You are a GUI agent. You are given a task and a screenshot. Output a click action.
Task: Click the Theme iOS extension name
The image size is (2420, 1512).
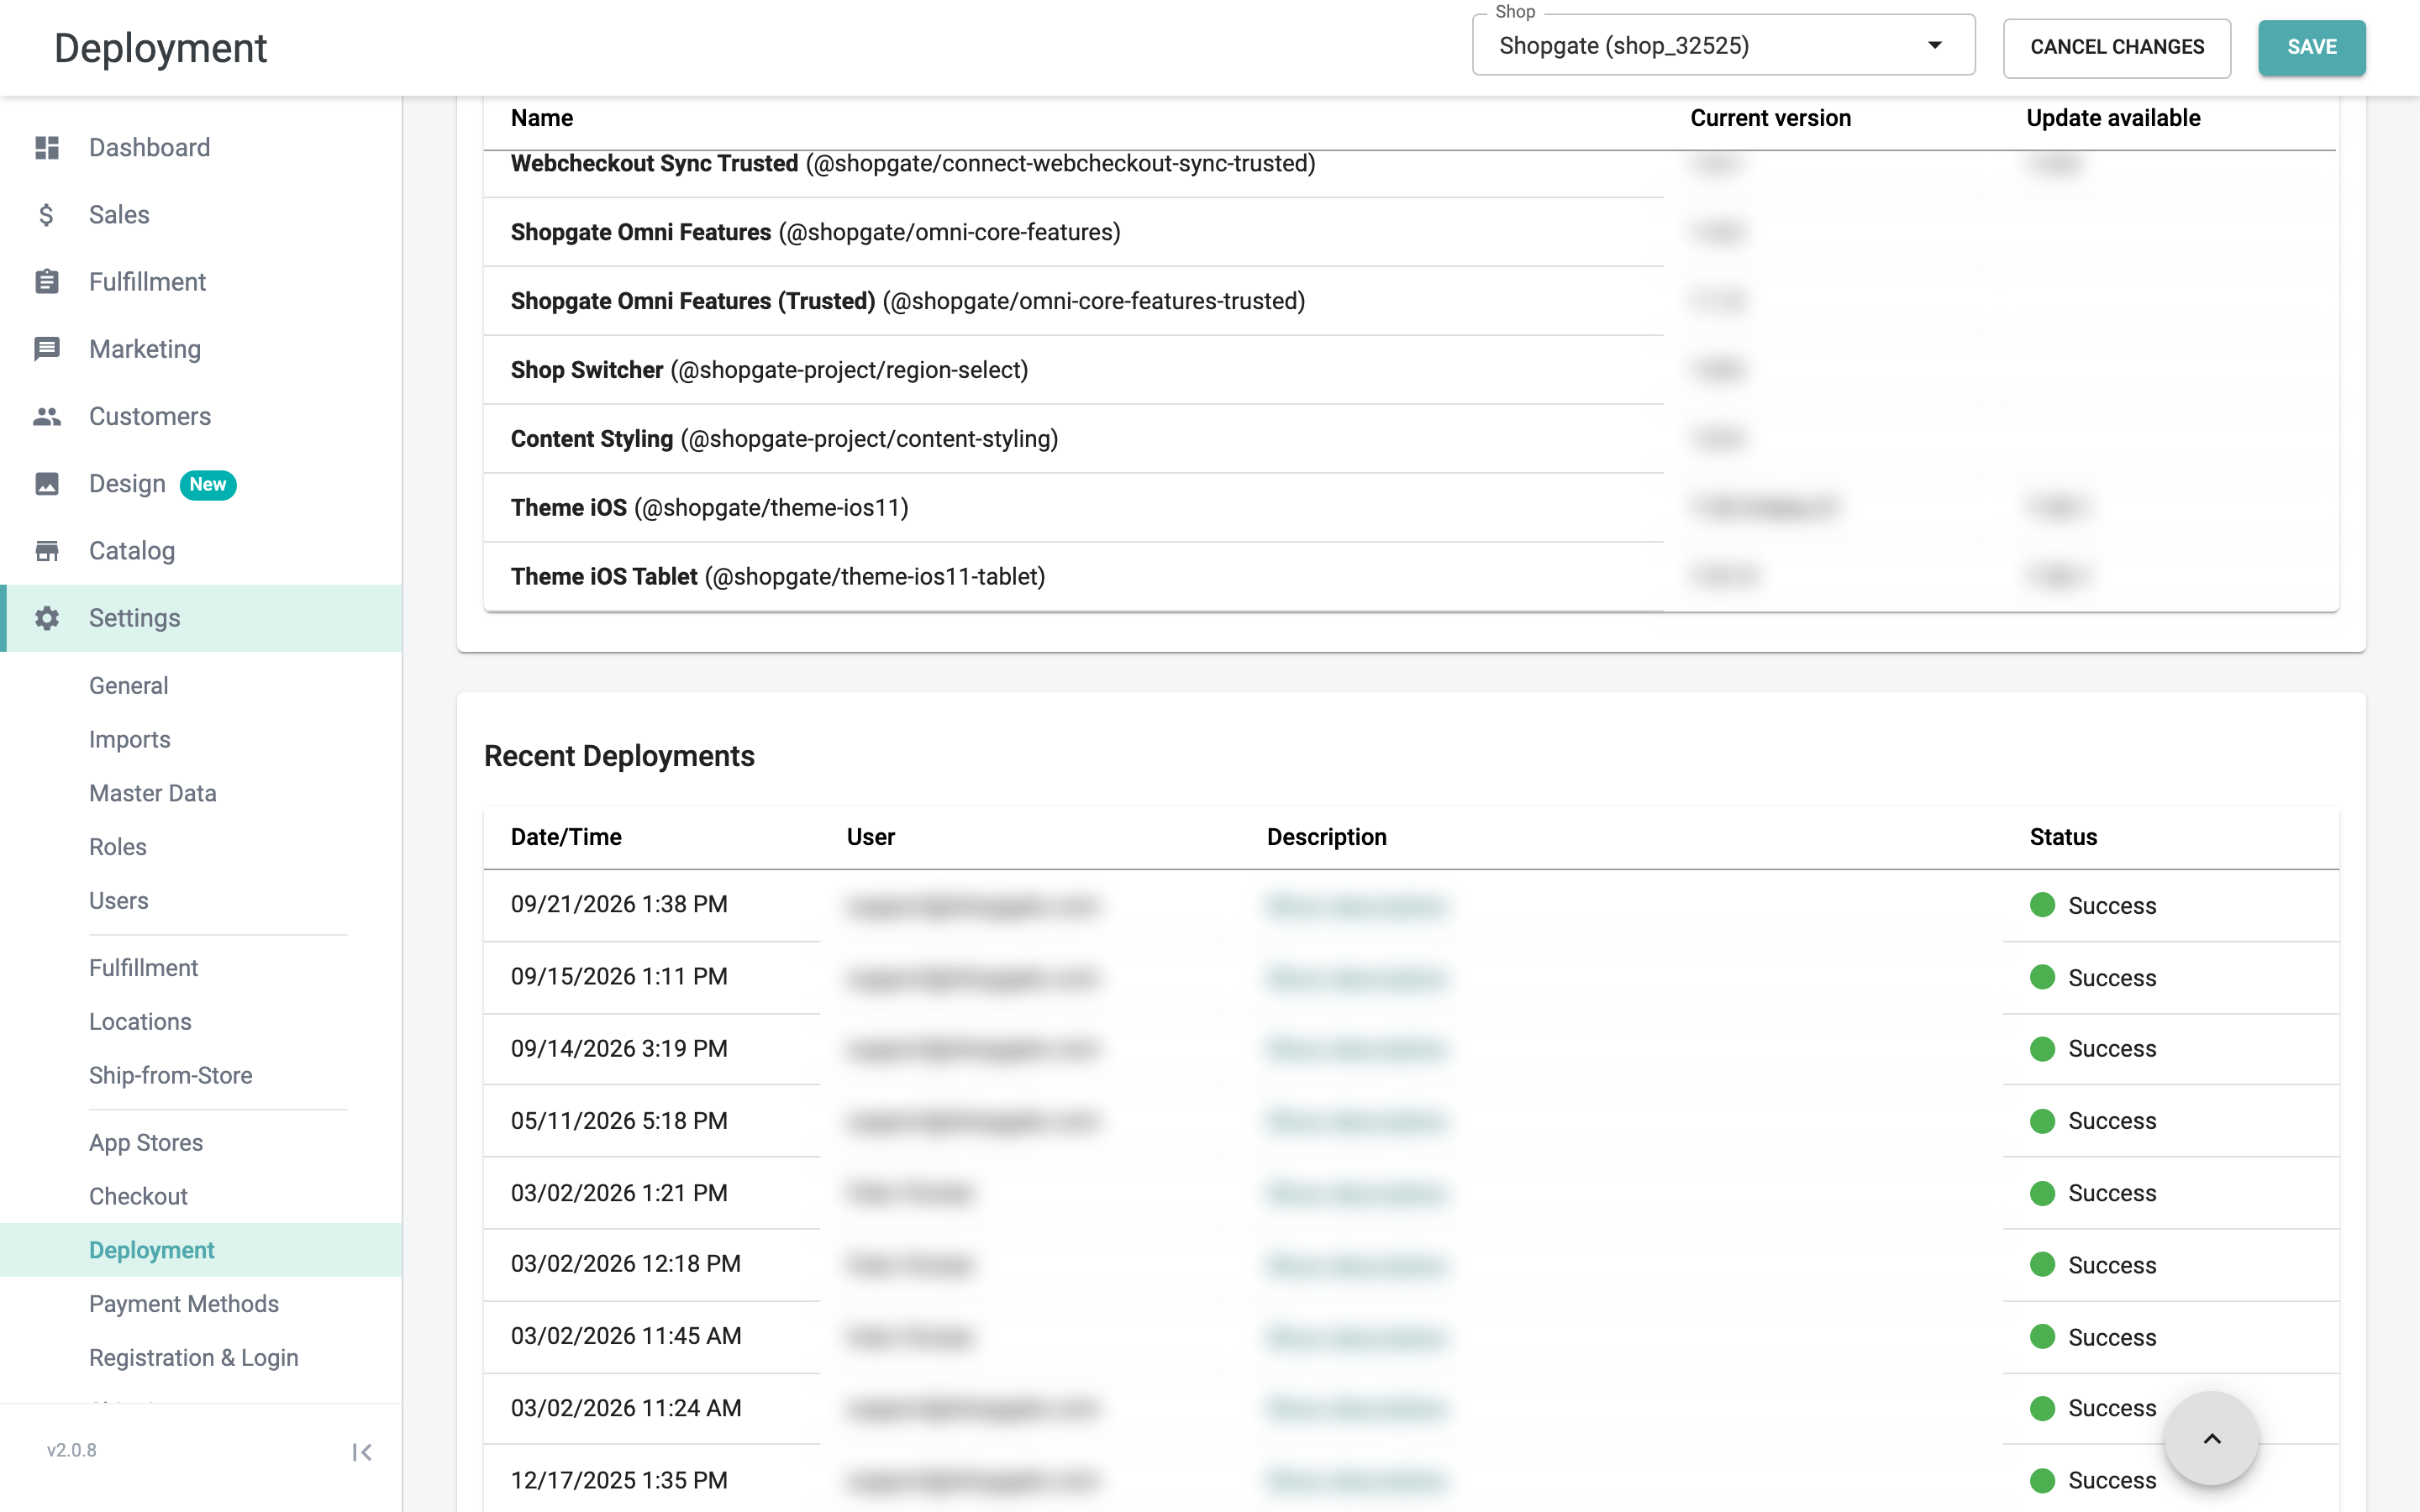coord(569,508)
